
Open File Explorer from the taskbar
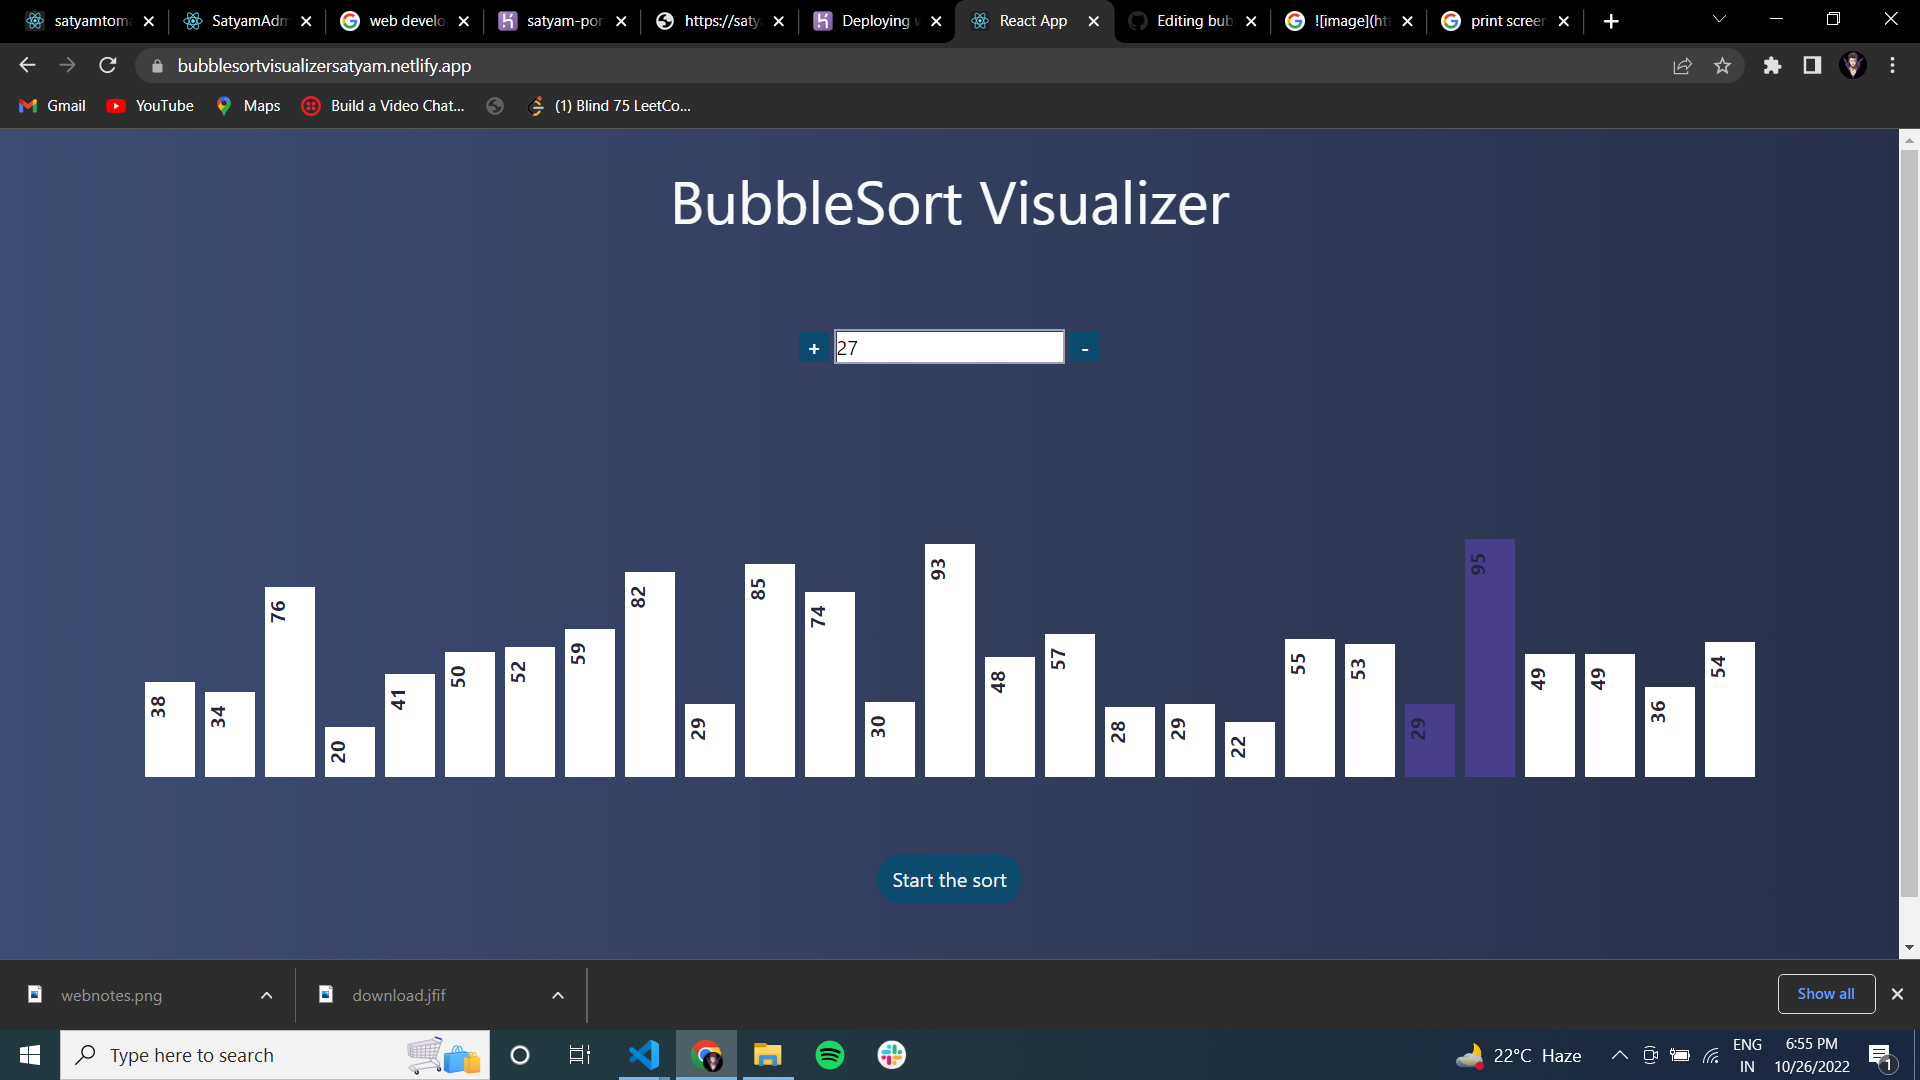[767, 1054]
